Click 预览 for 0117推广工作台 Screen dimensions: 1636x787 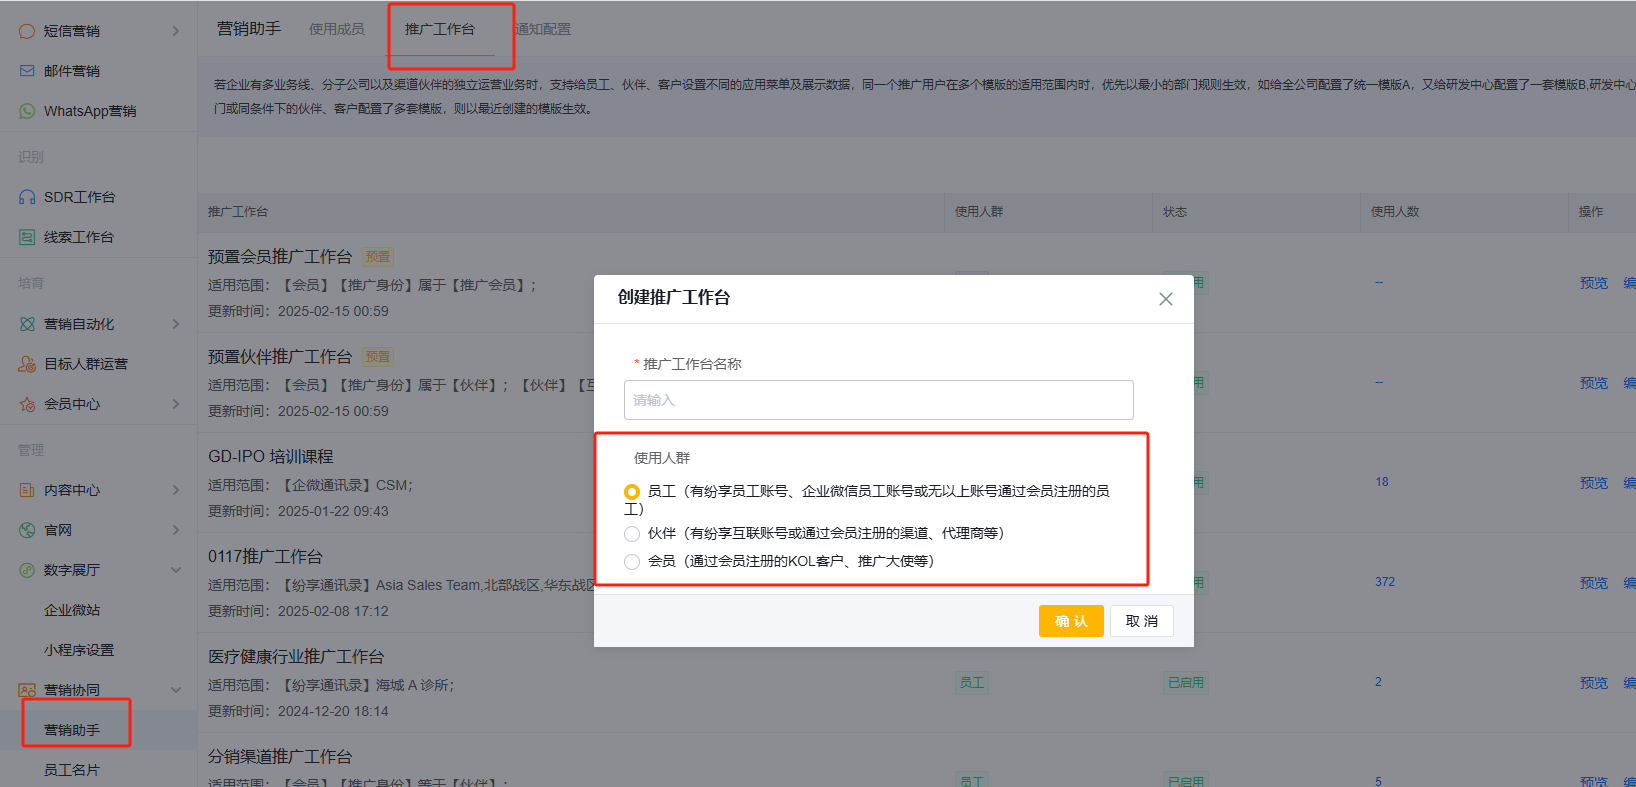pyautogui.click(x=1594, y=583)
